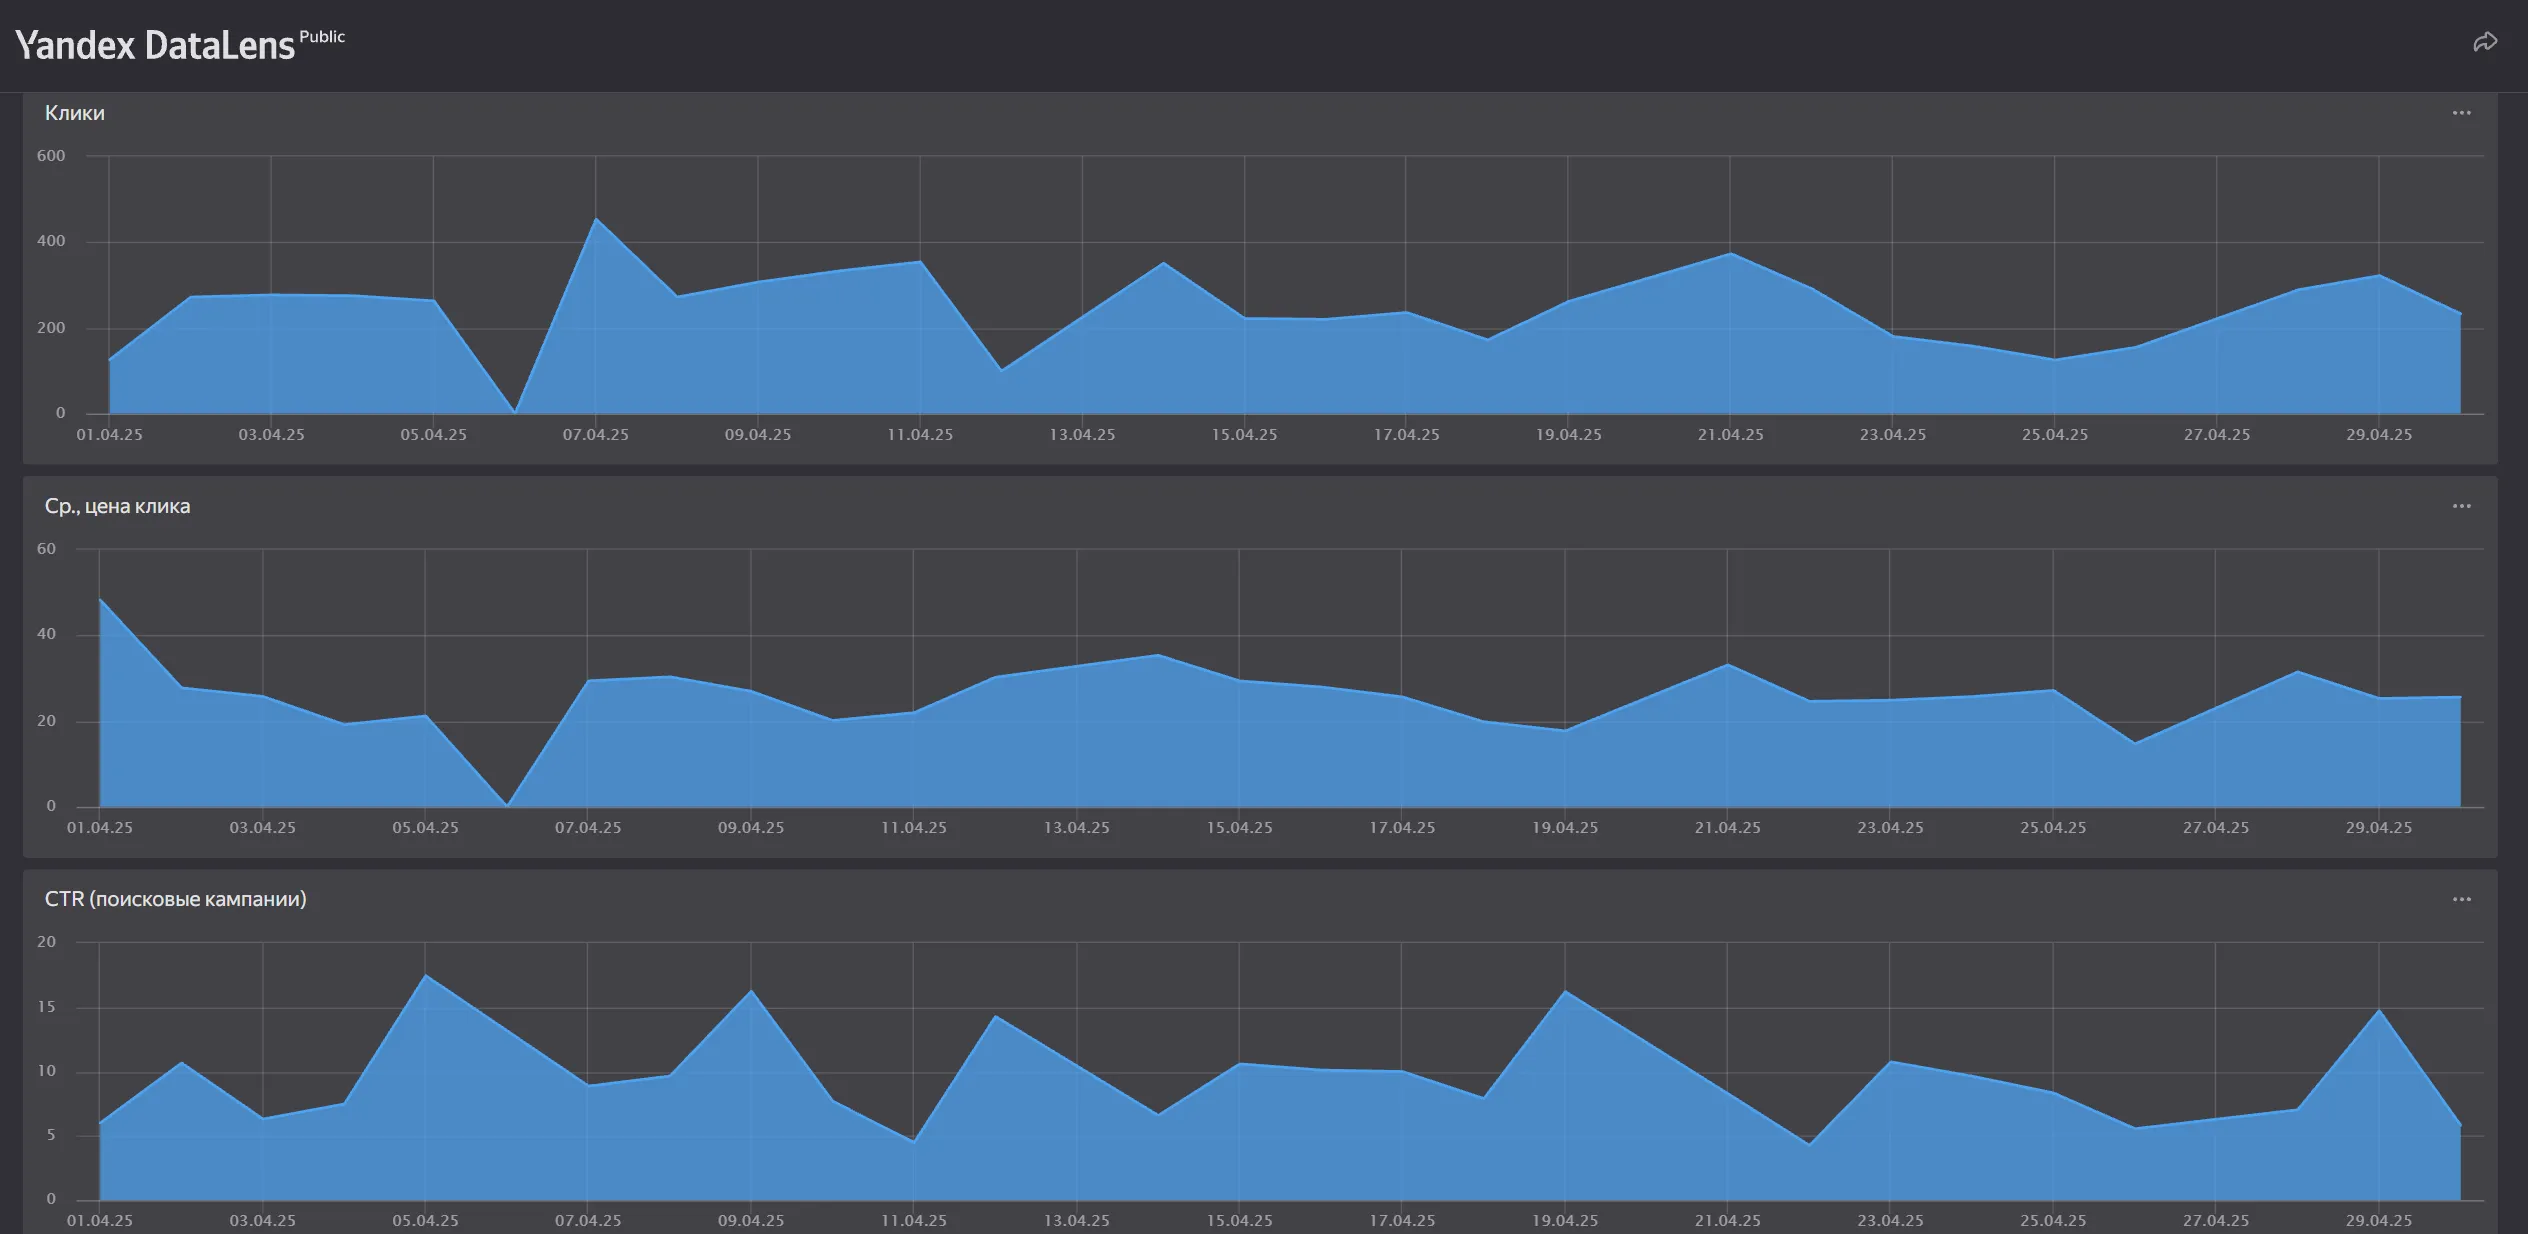Image resolution: width=2528 pixels, height=1234 pixels.
Task: Click the Yandex DataLens logo
Action: click(x=155, y=46)
